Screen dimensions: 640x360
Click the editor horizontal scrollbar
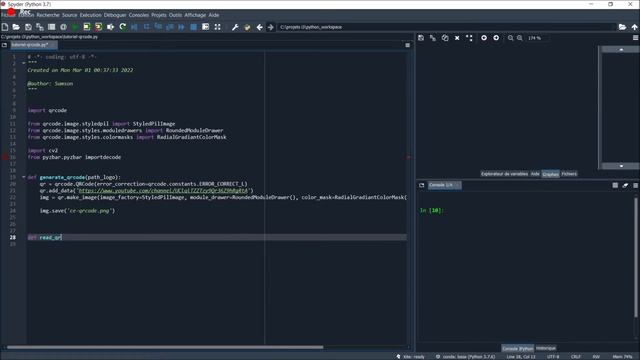[x=165, y=347]
